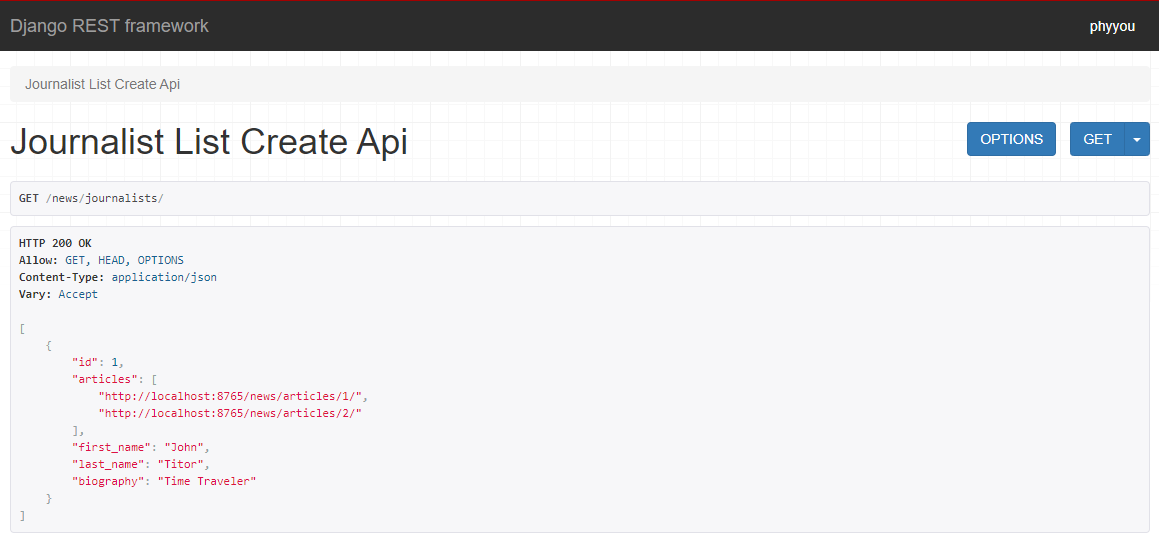1159x545 pixels.
Task: Click the "last_name" Titor entry
Action: [x=140, y=464]
